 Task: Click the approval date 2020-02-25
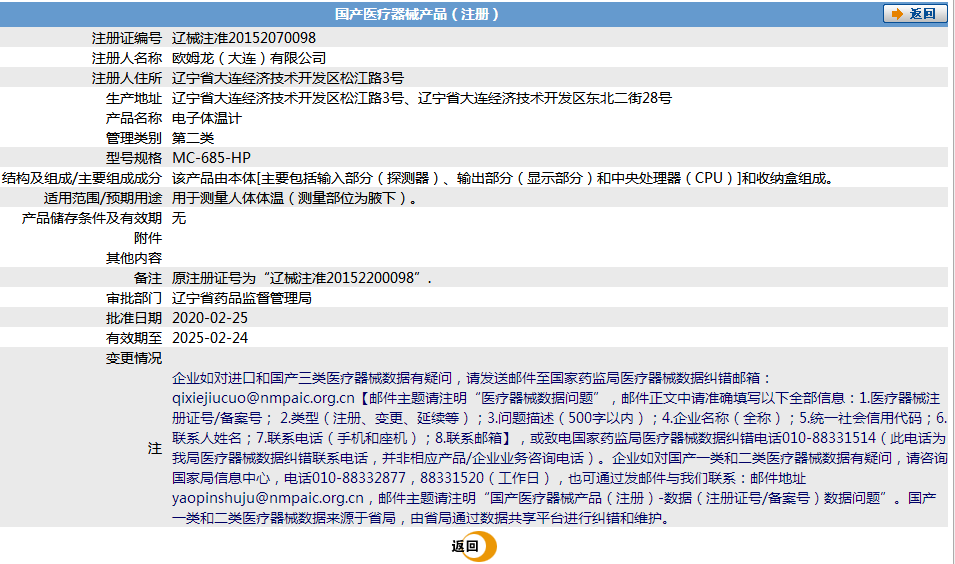click(210, 318)
